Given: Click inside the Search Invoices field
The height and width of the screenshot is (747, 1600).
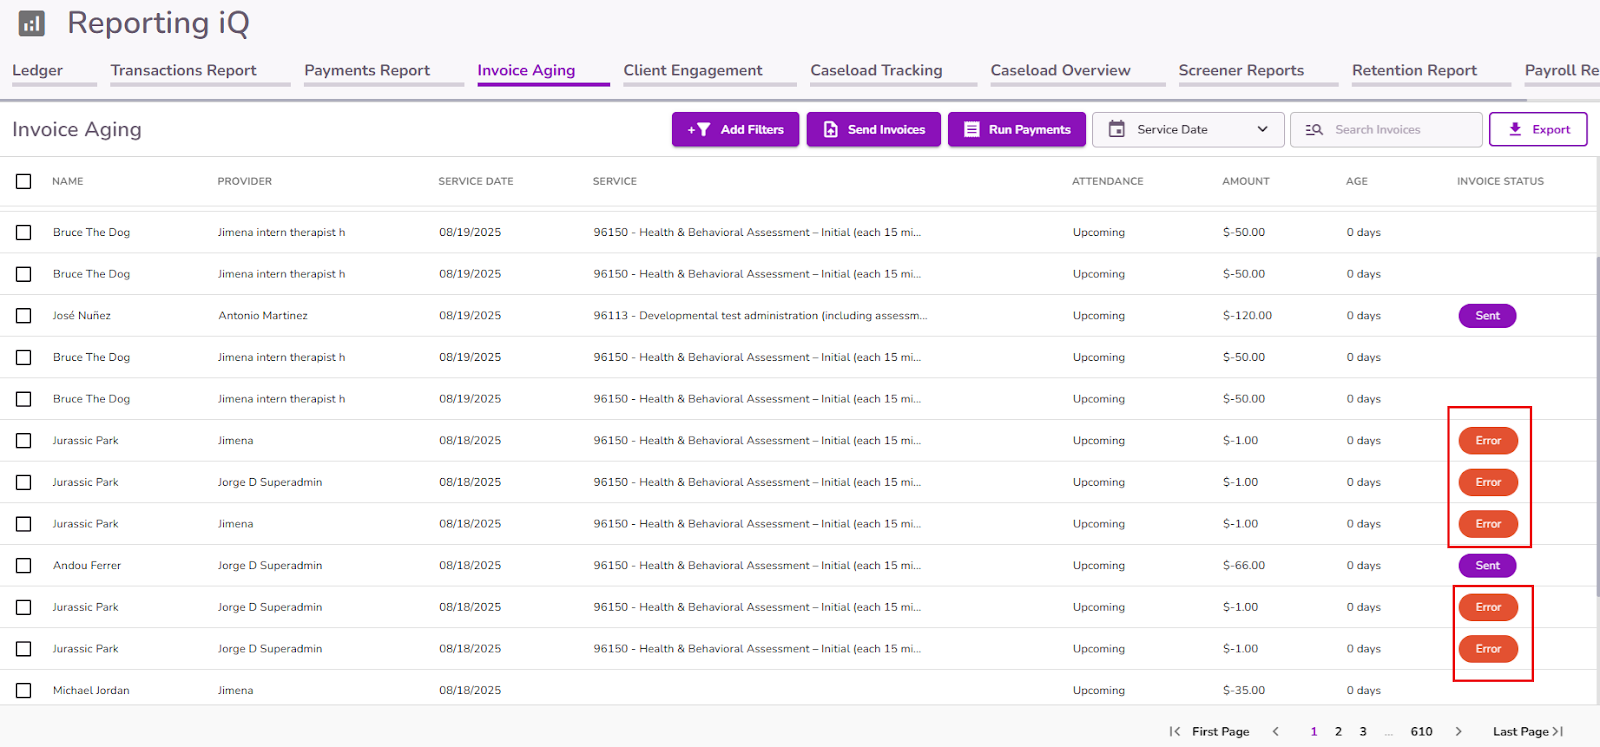Looking at the screenshot, I should (x=1386, y=129).
